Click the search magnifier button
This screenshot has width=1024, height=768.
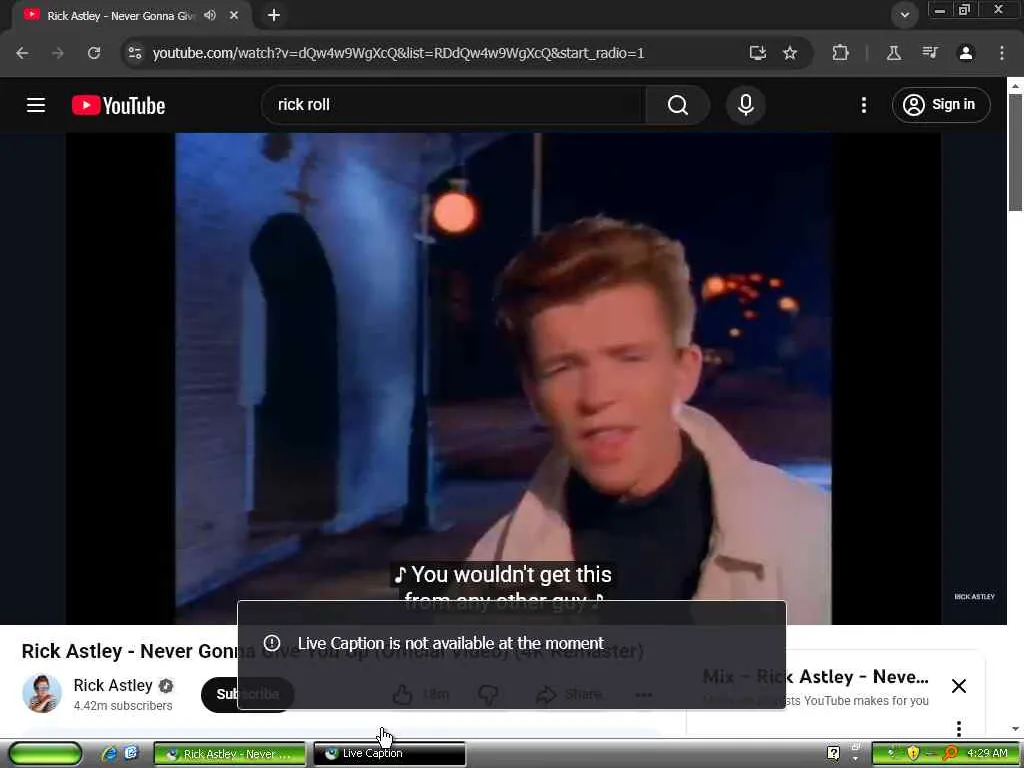[x=677, y=105]
